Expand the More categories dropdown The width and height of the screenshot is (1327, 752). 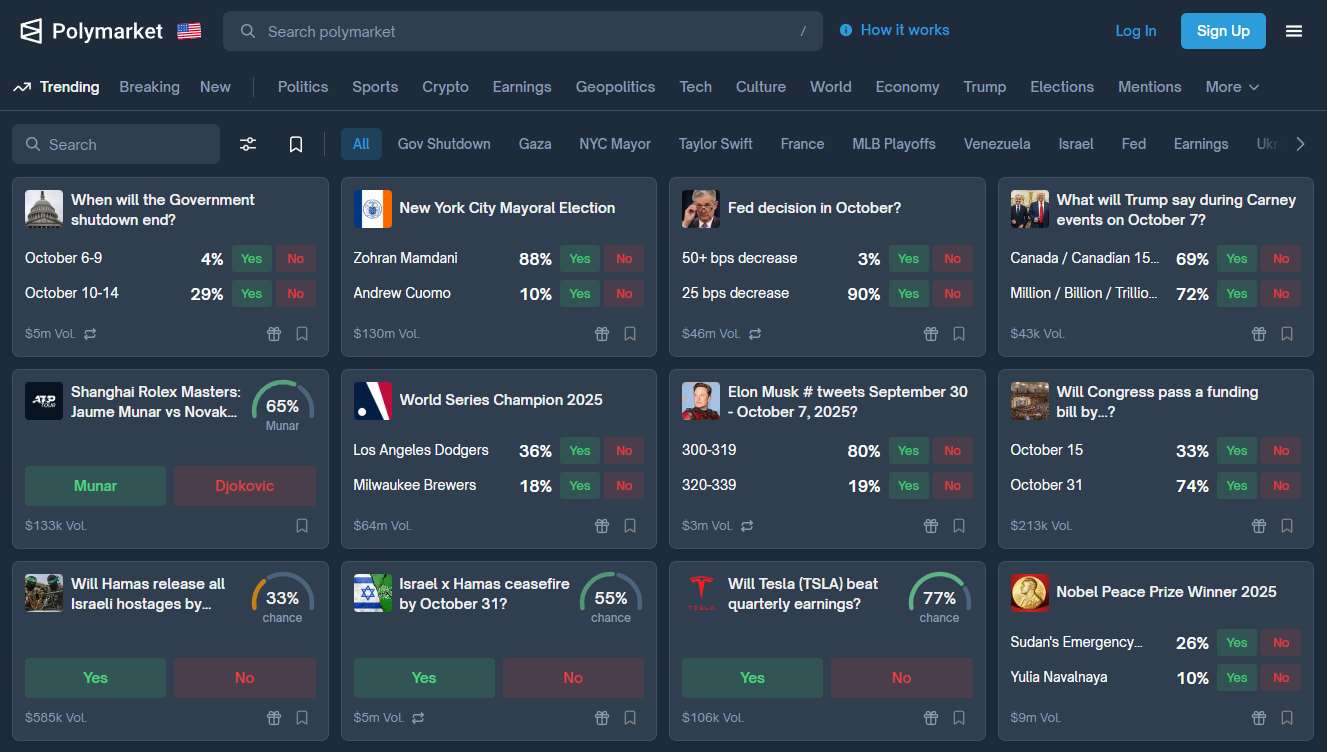click(1232, 87)
